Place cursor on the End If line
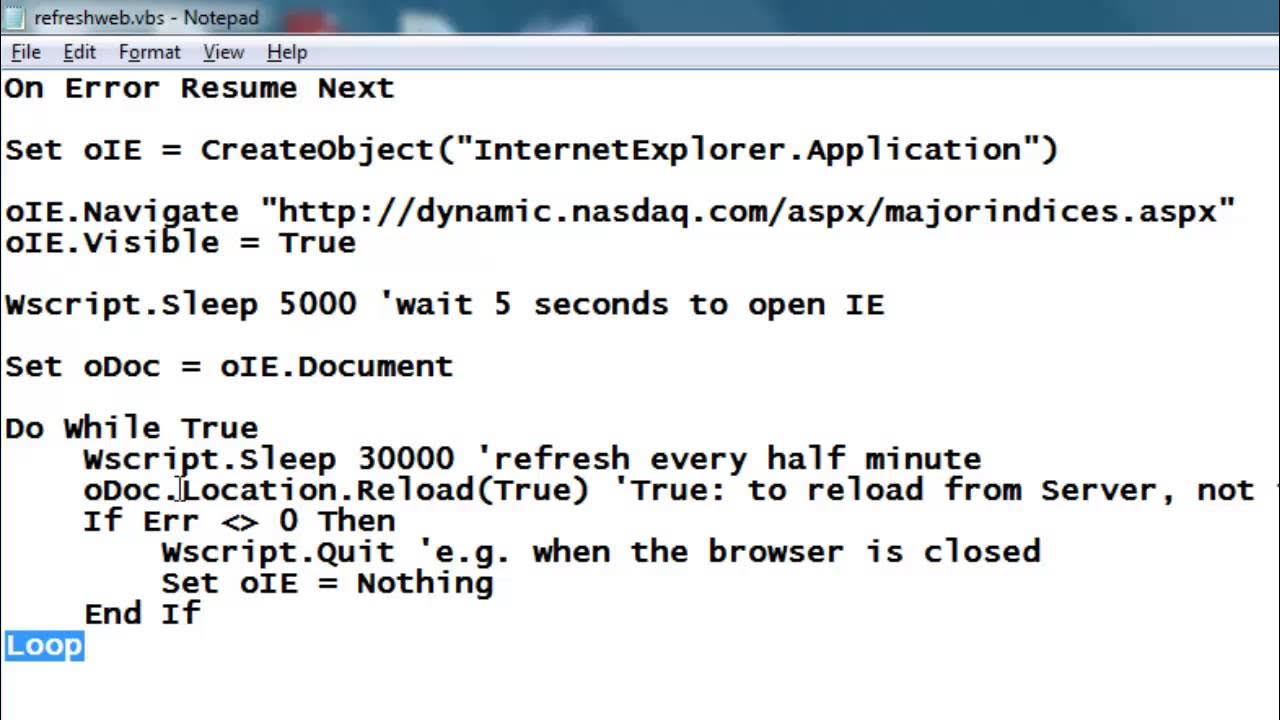Image resolution: width=1280 pixels, height=720 pixels. [142, 615]
